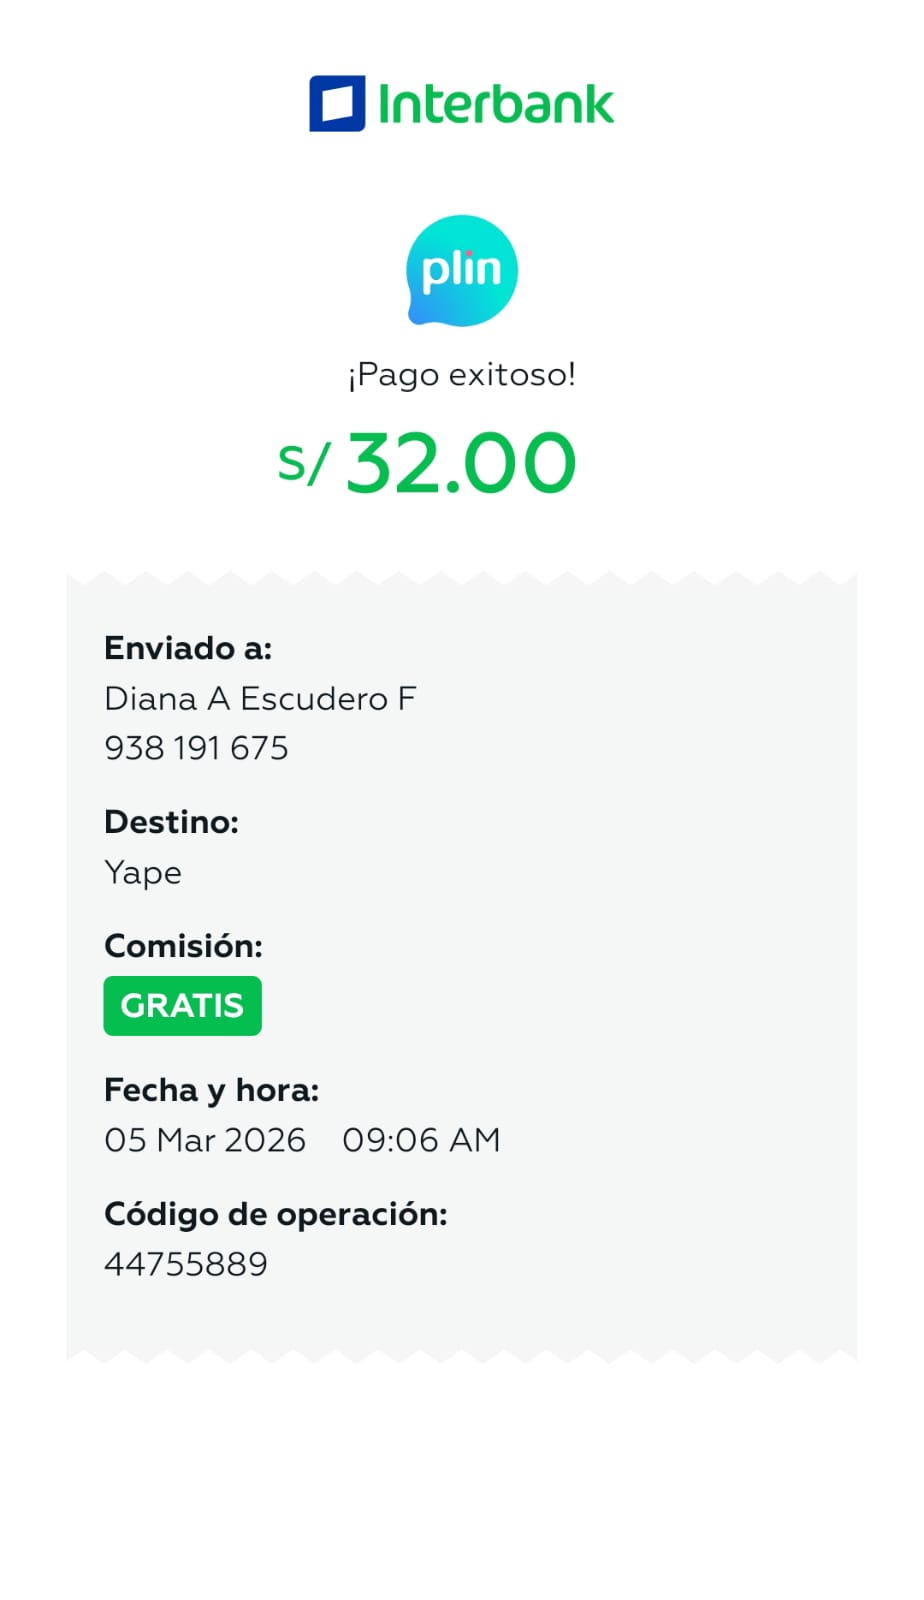The width and height of the screenshot is (924, 1600).
Task: Click the Comisión label
Action: pyautogui.click(x=183, y=946)
